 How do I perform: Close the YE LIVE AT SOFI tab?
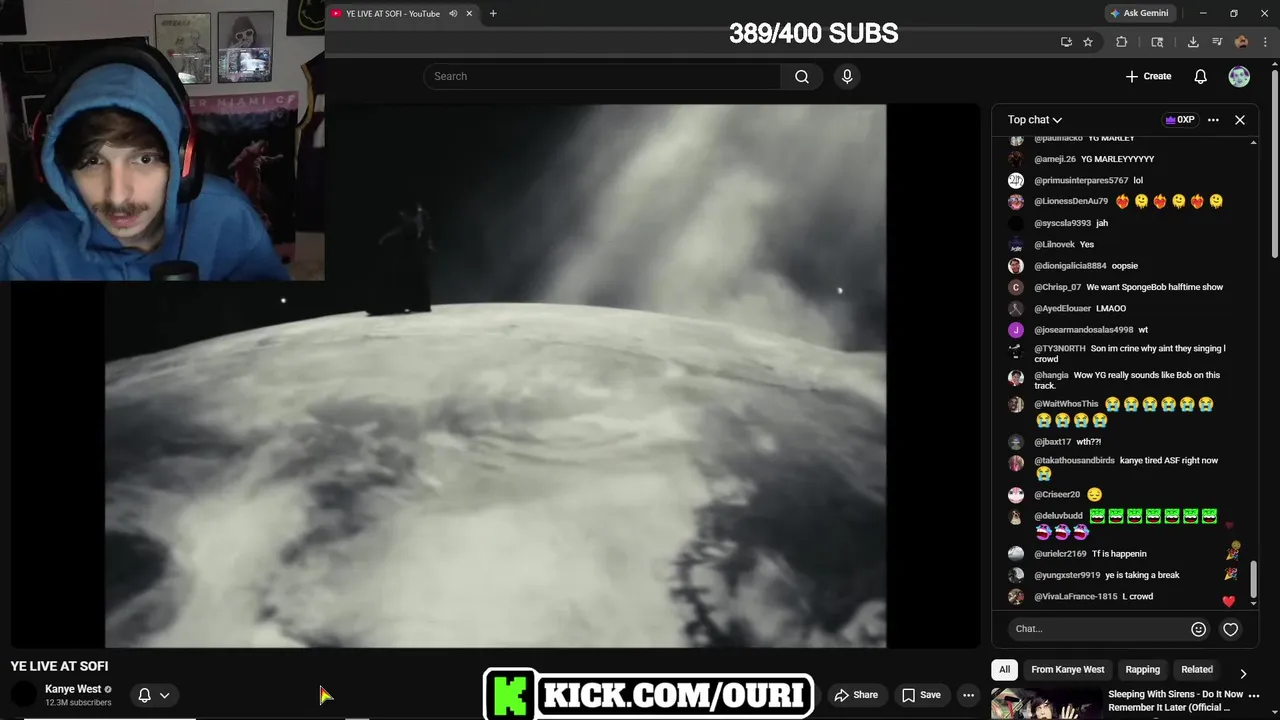pyautogui.click(x=470, y=13)
